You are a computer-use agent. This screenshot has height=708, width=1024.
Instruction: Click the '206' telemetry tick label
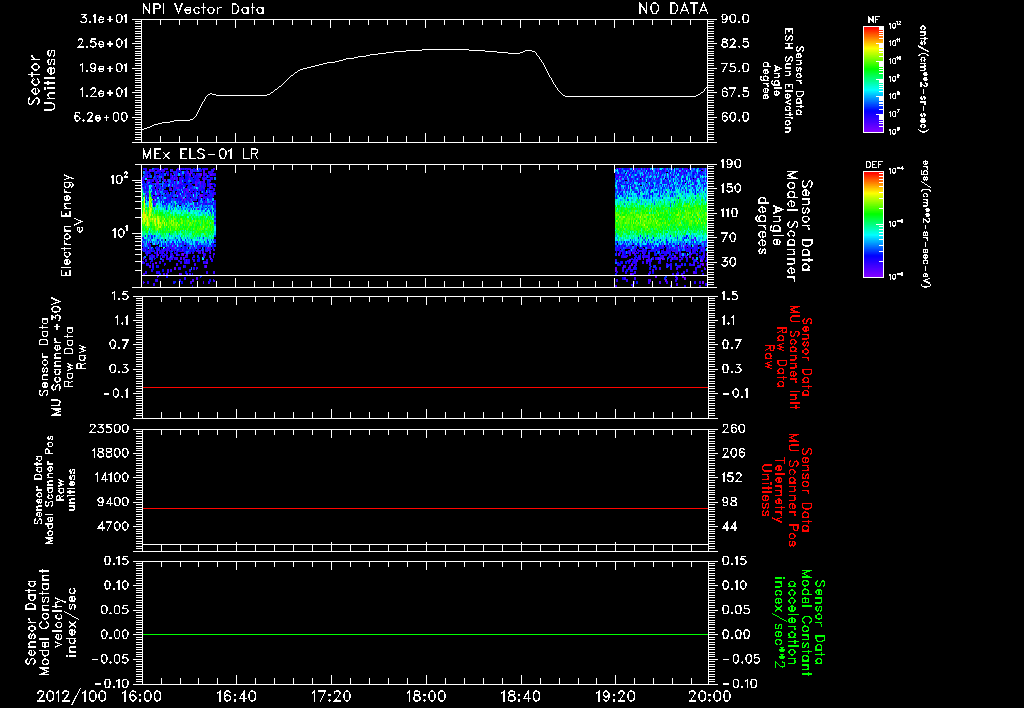tap(732, 453)
